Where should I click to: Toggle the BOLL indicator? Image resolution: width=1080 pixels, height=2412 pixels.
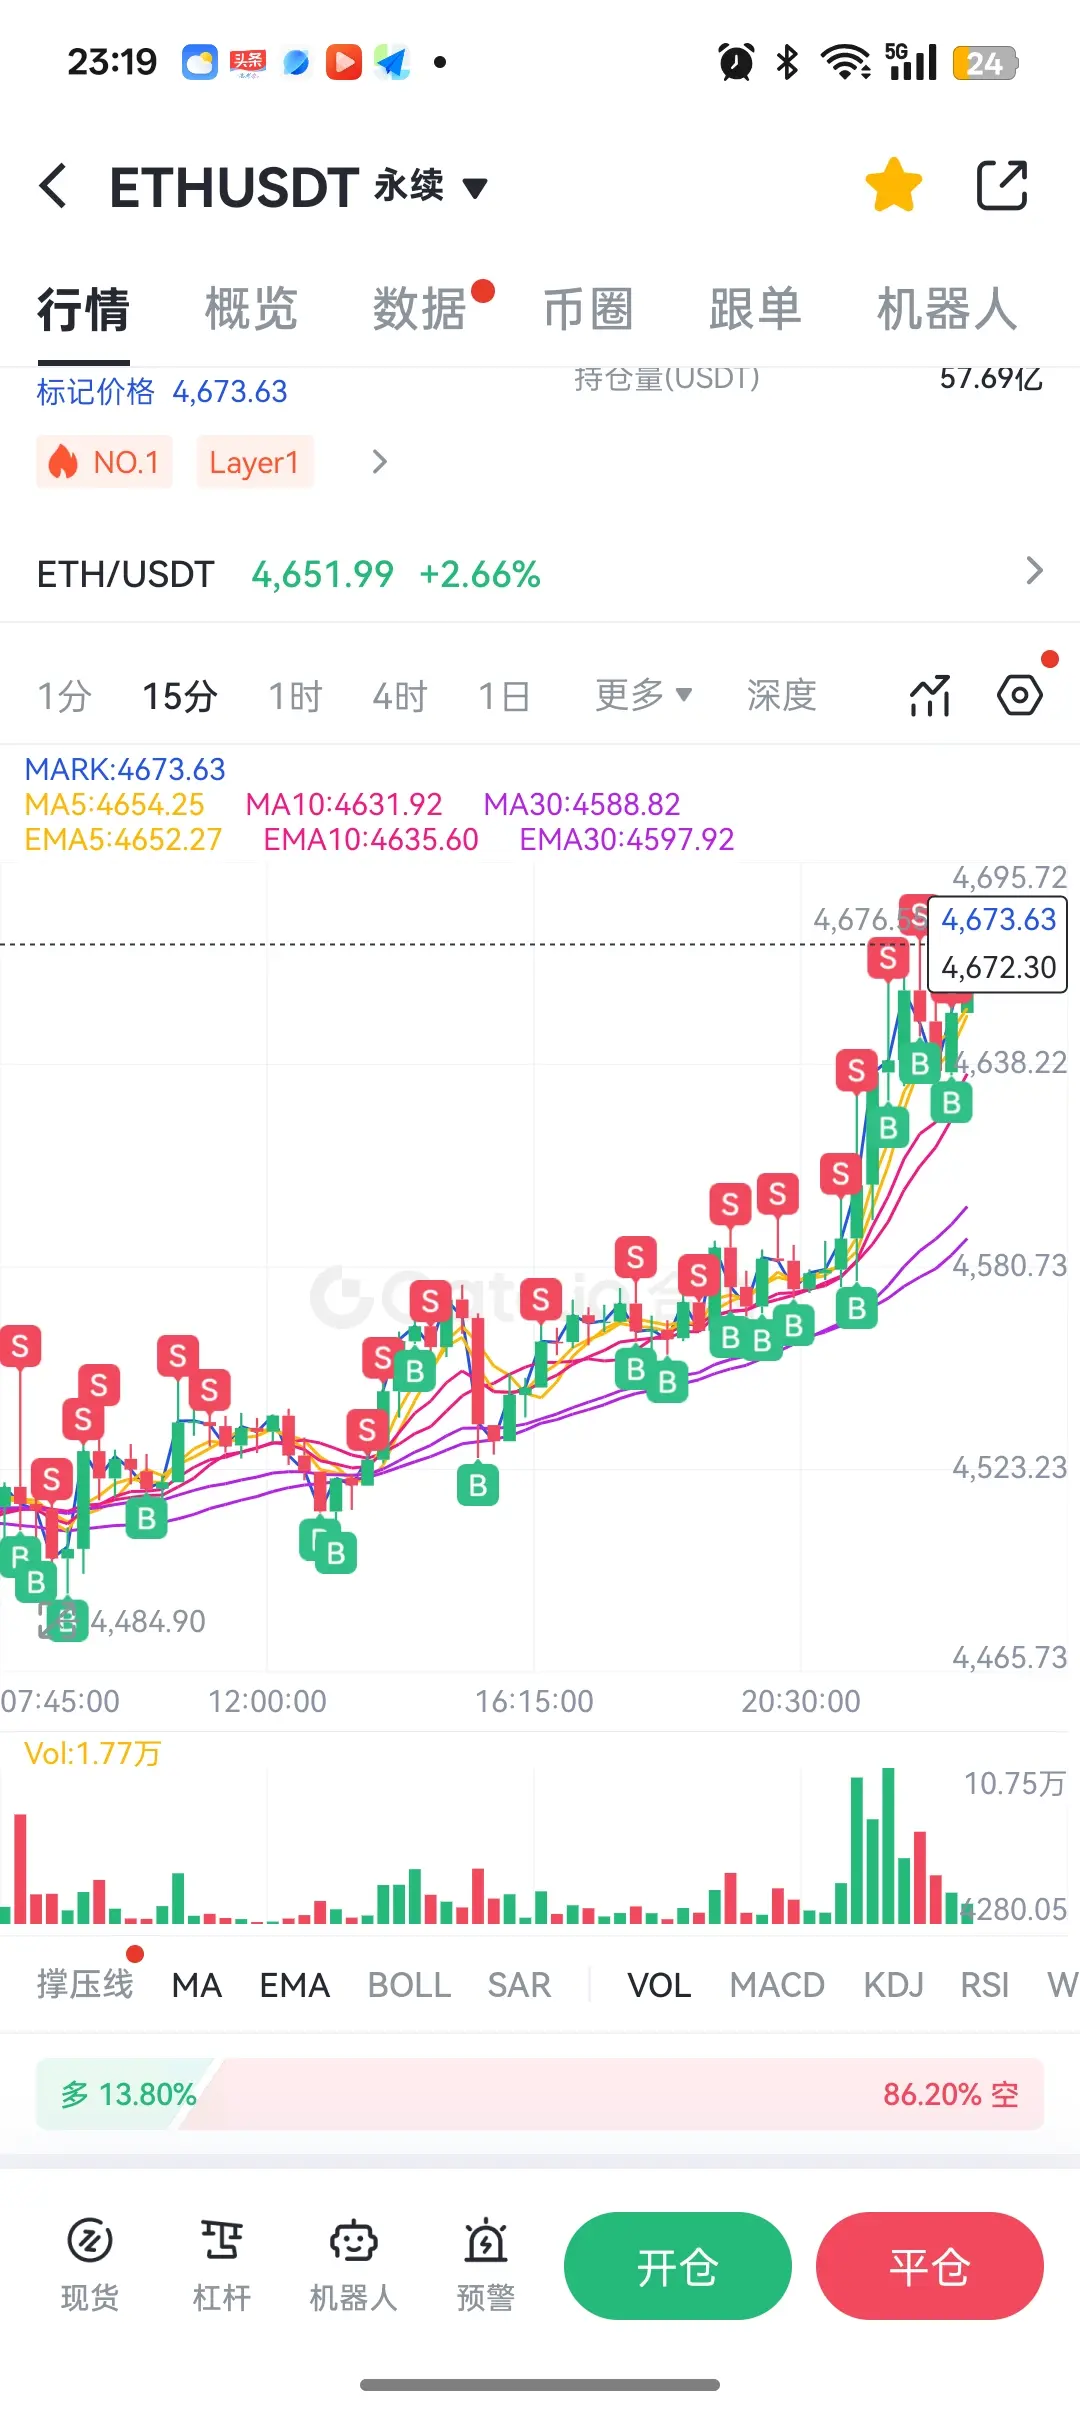pos(409,1985)
